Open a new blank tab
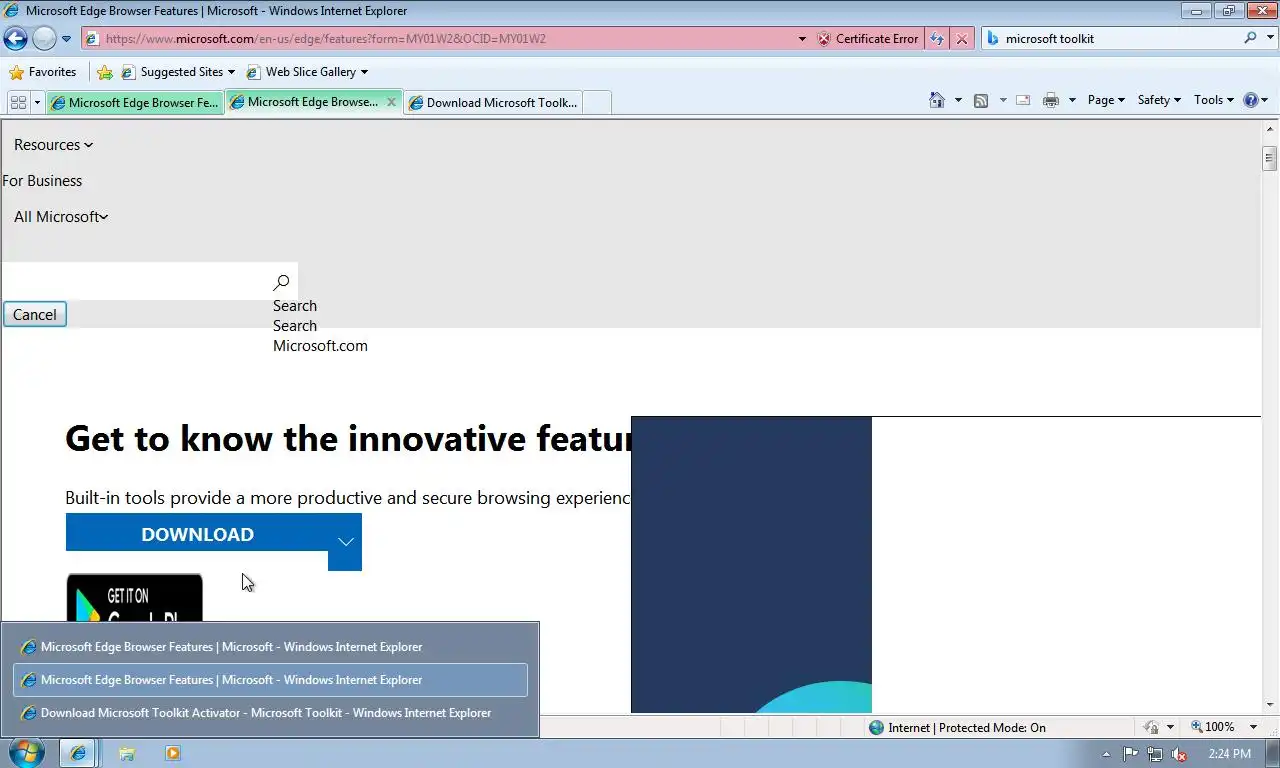Screen dimensions: 1280x768 click(x=596, y=102)
